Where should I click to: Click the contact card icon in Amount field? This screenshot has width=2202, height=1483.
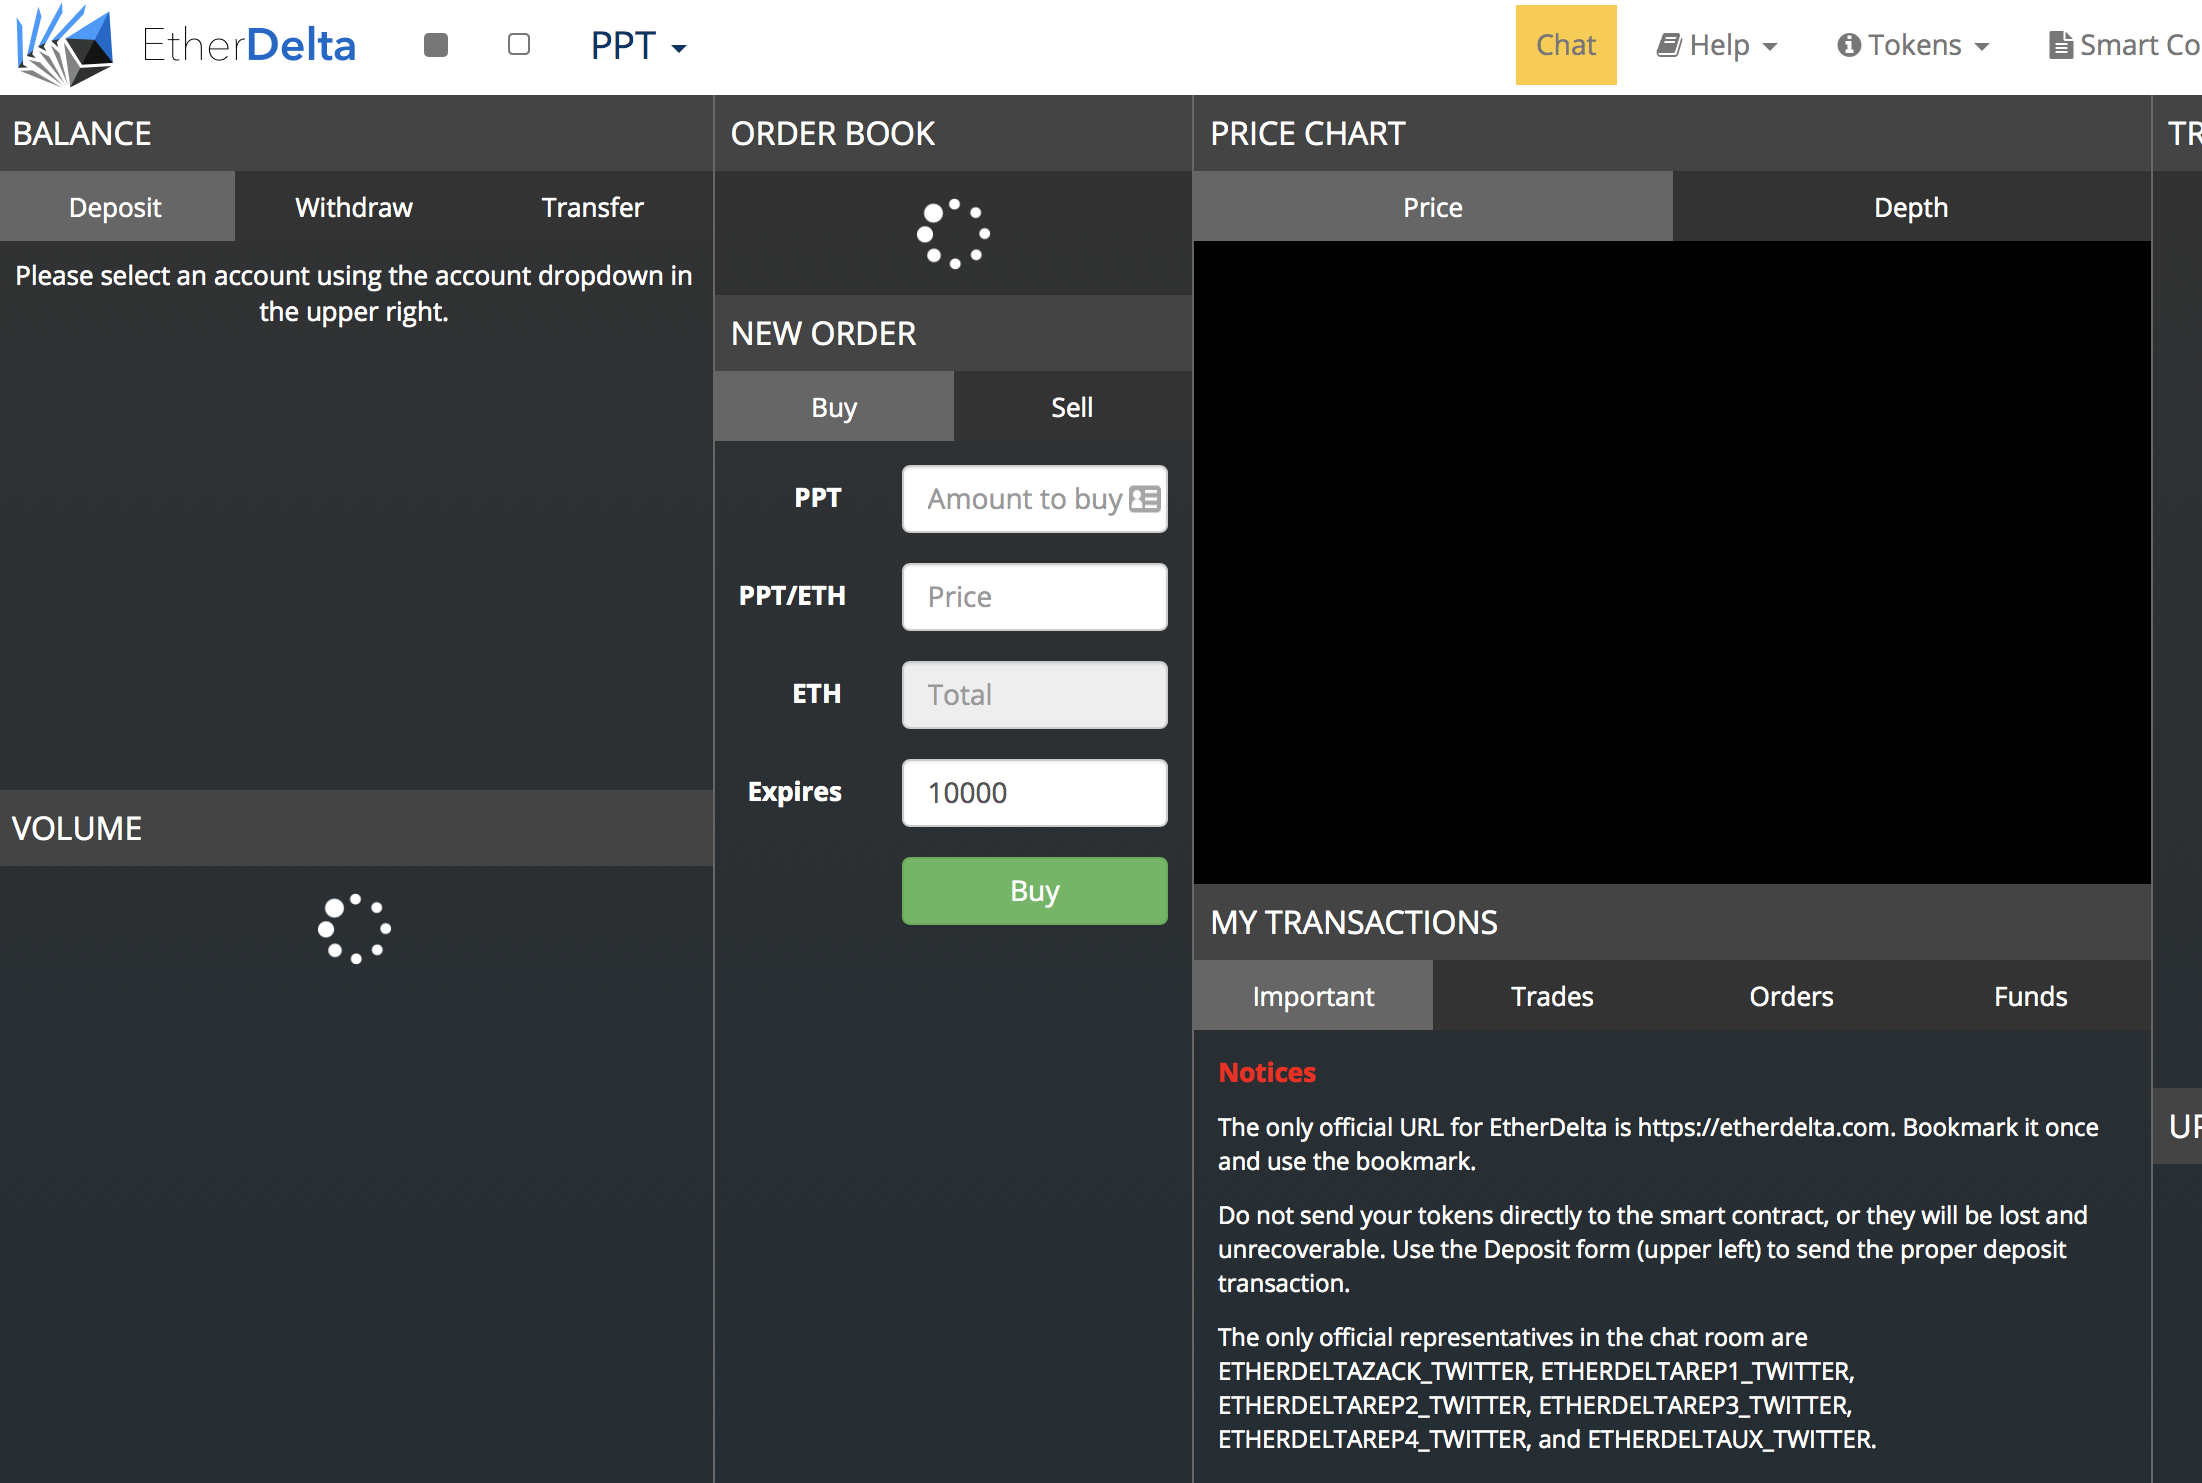click(1144, 498)
